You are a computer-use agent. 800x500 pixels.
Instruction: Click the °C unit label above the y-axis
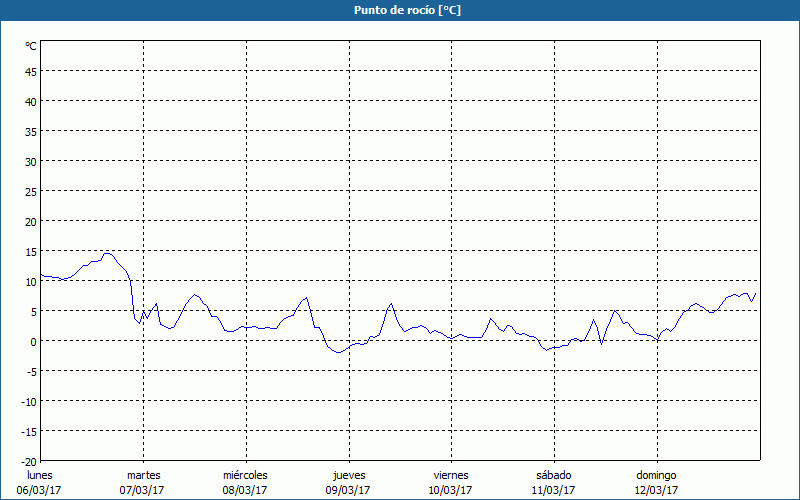click(x=31, y=46)
